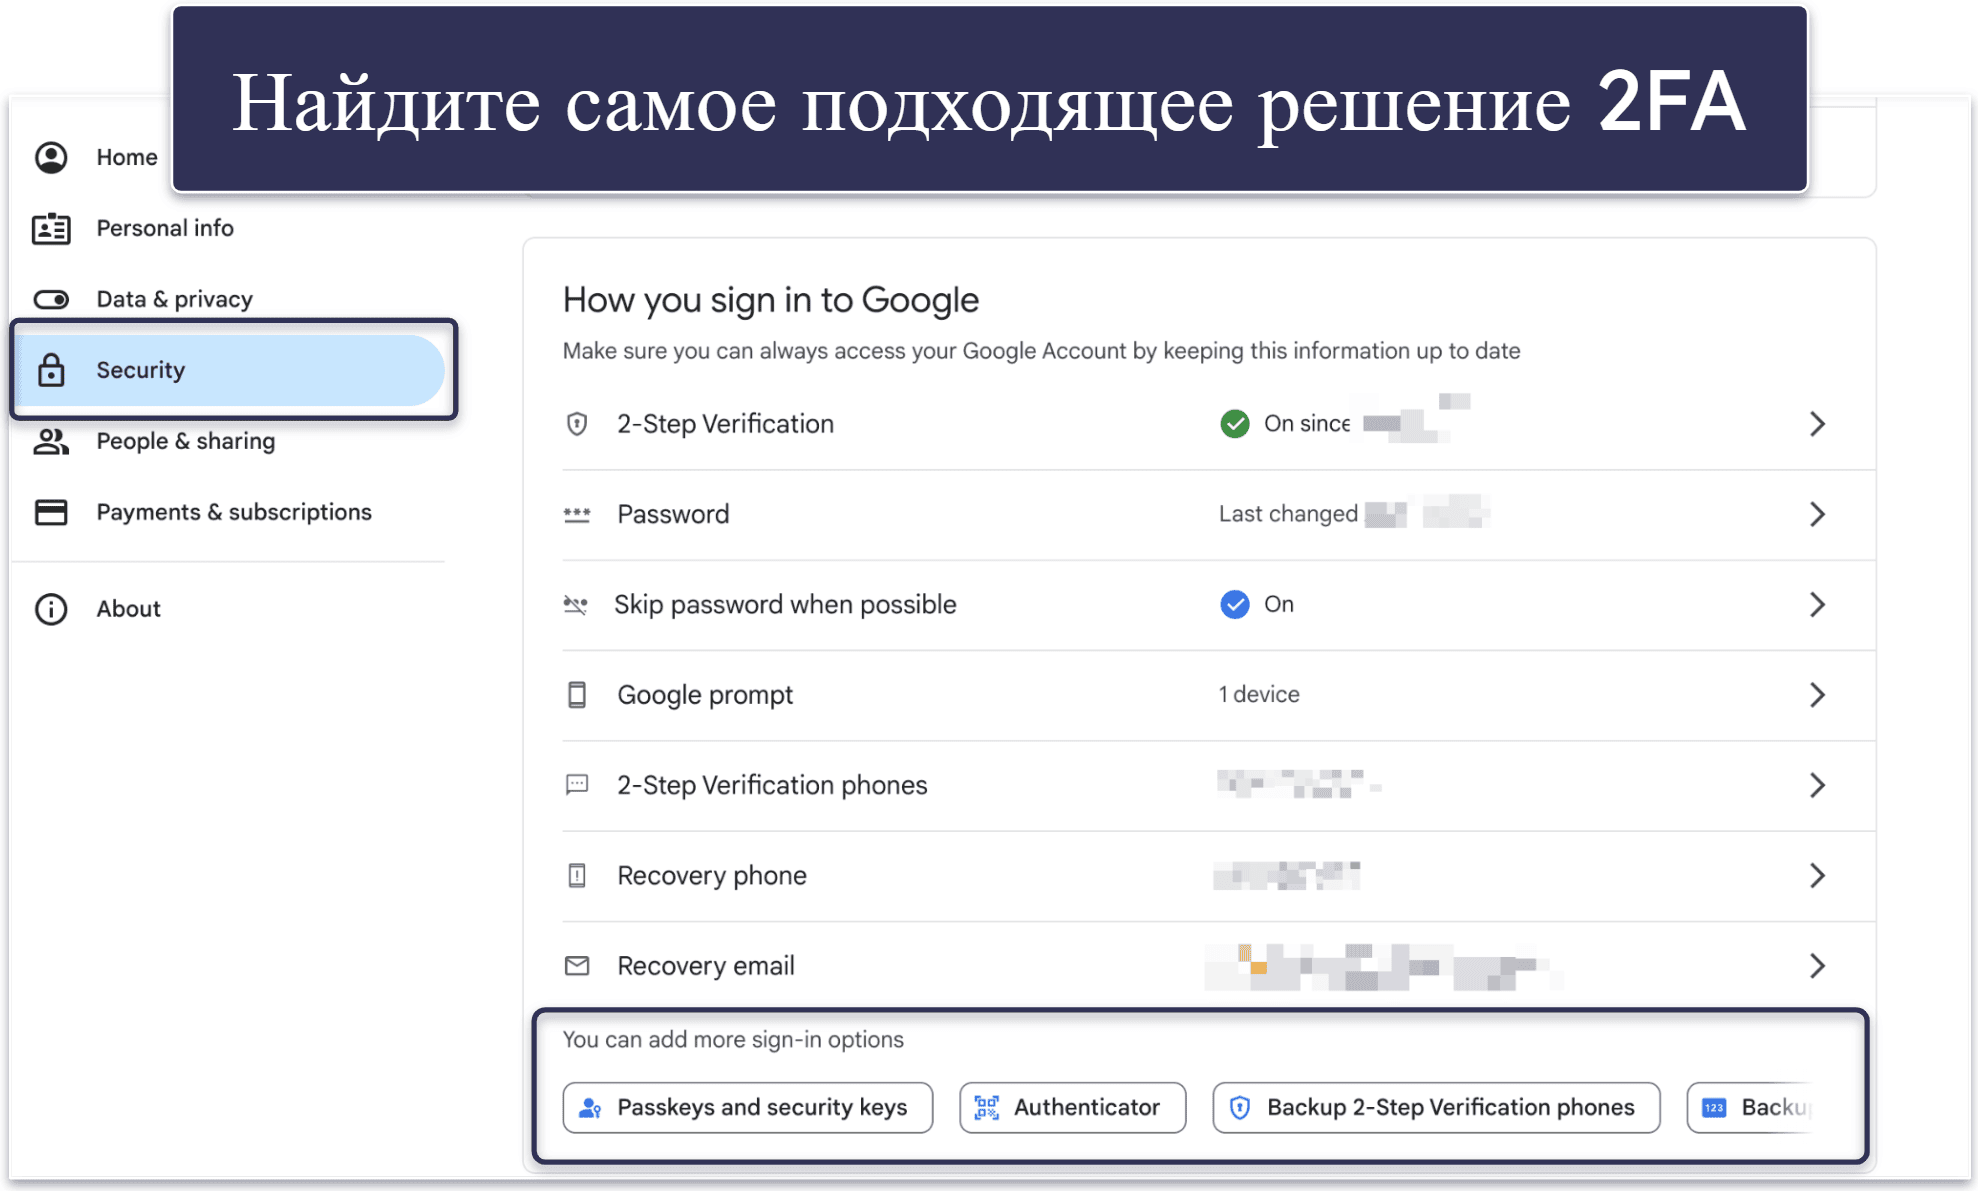Click the Skip password crossed-out icon
This screenshot has width=1978, height=1191.
coord(576,605)
